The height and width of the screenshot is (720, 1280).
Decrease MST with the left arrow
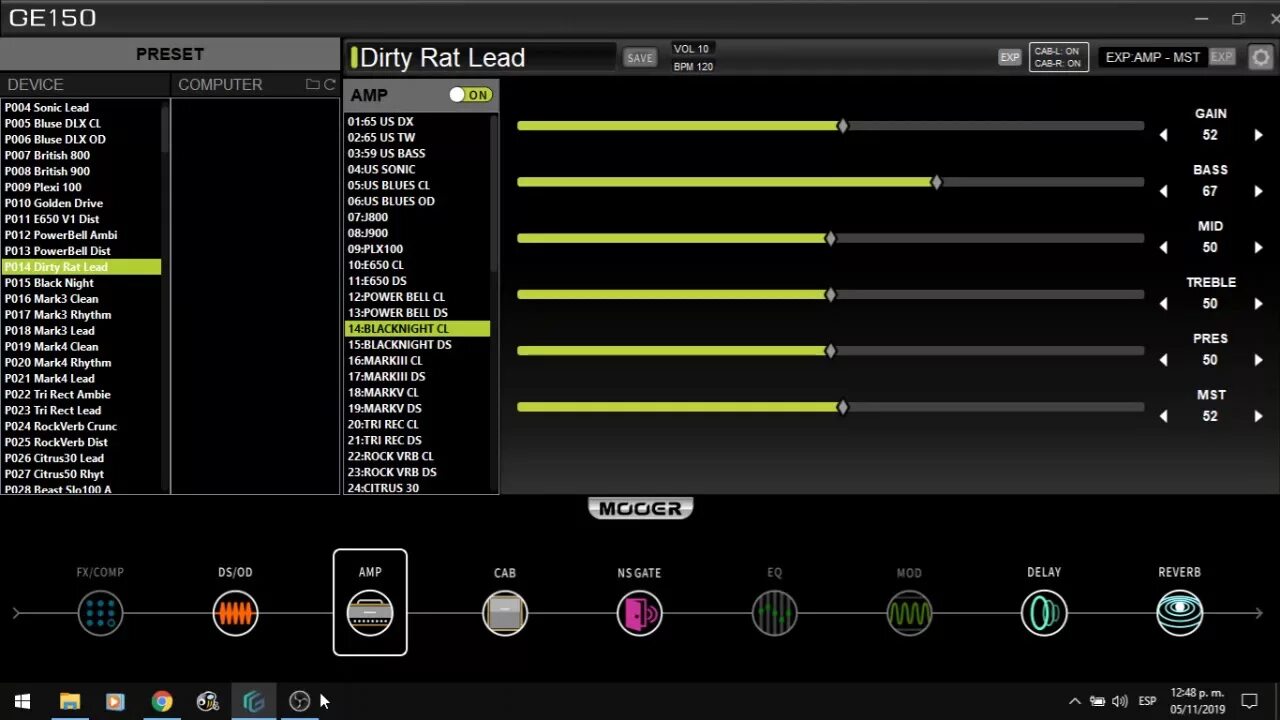click(x=1163, y=416)
